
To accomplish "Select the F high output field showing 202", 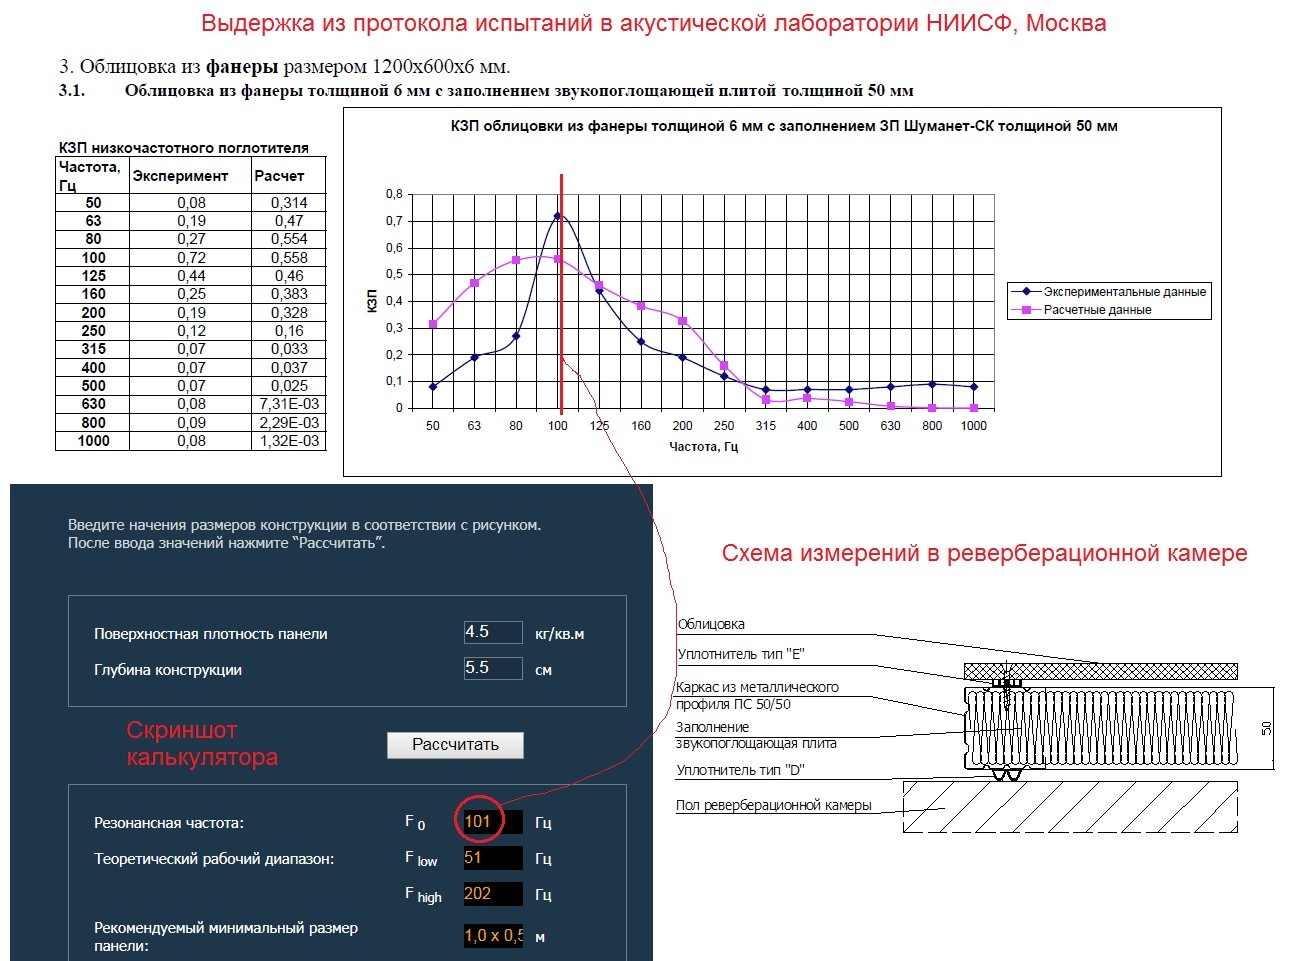I will tap(492, 894).
